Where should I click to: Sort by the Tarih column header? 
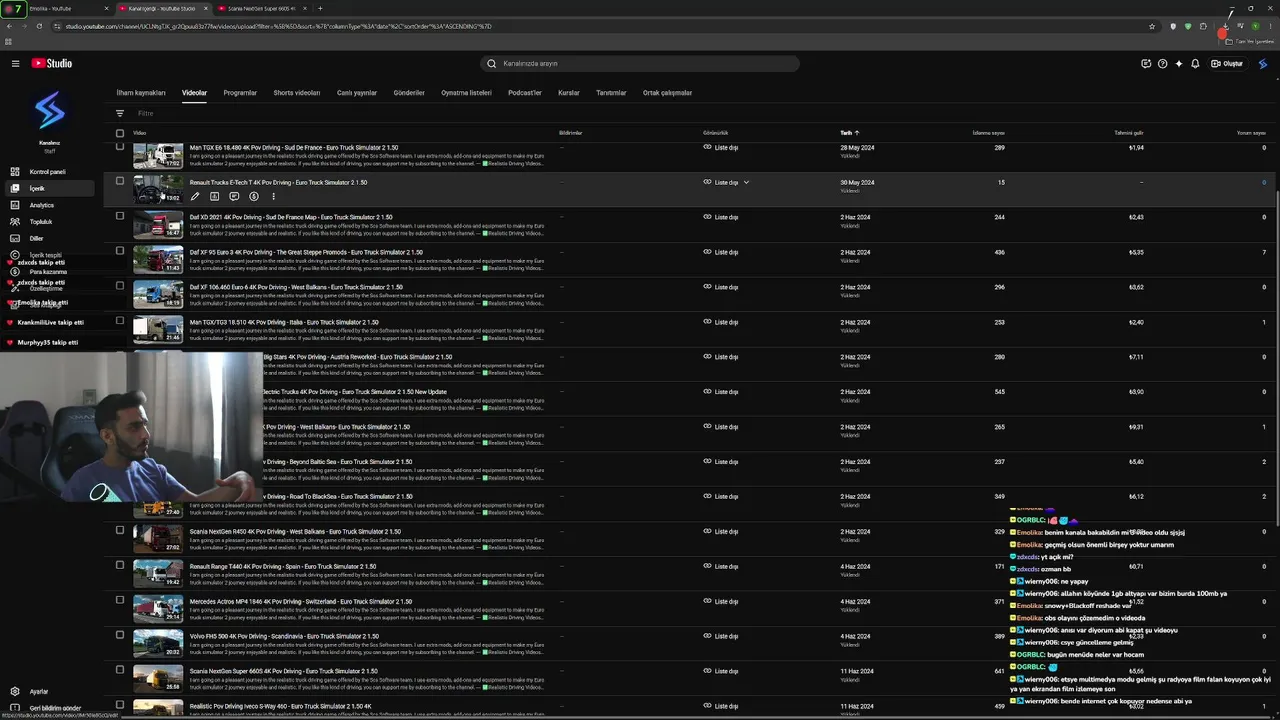849,133
